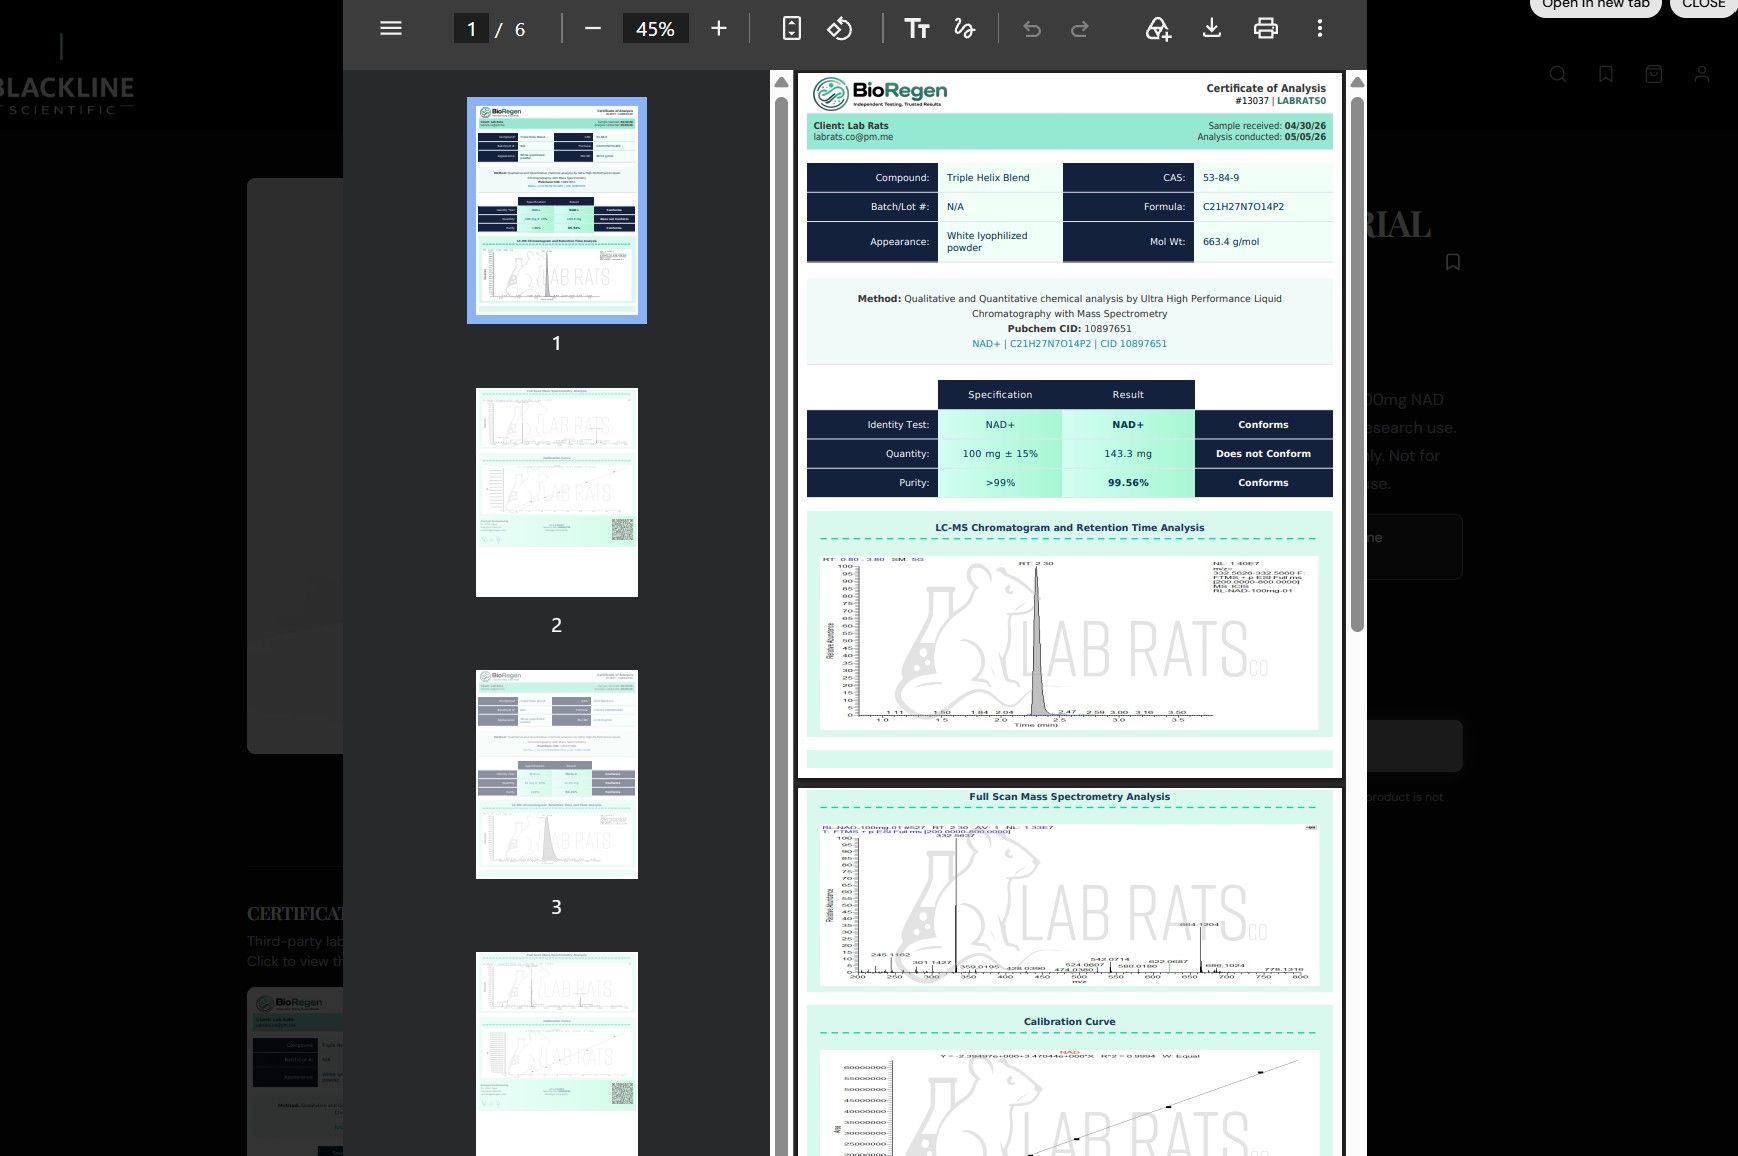This screenshot has width=1738, height=1156.
Task: Zoom in with the plus icon
Action: [x=718, y=29]
